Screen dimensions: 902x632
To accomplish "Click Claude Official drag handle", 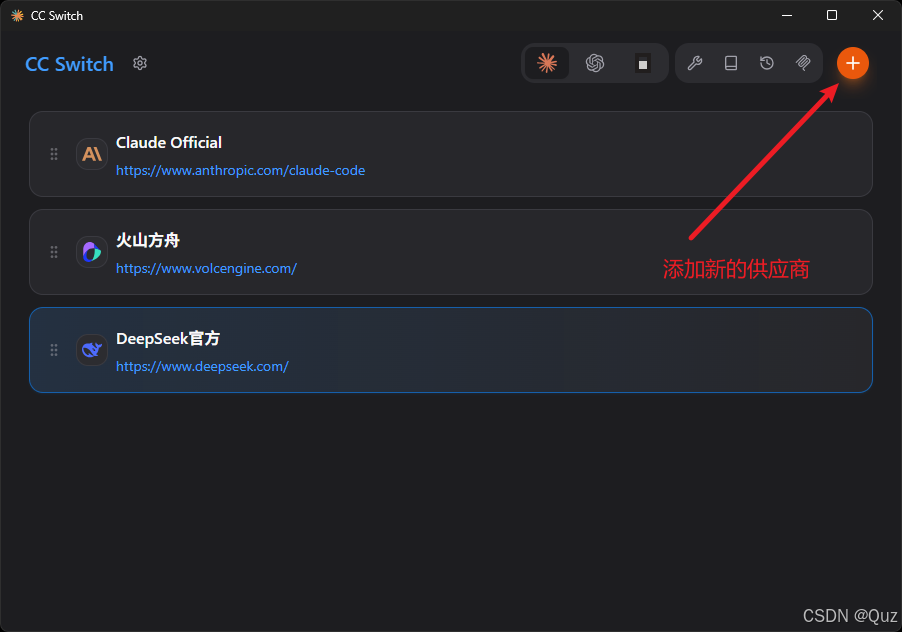I will pos(54,154).
